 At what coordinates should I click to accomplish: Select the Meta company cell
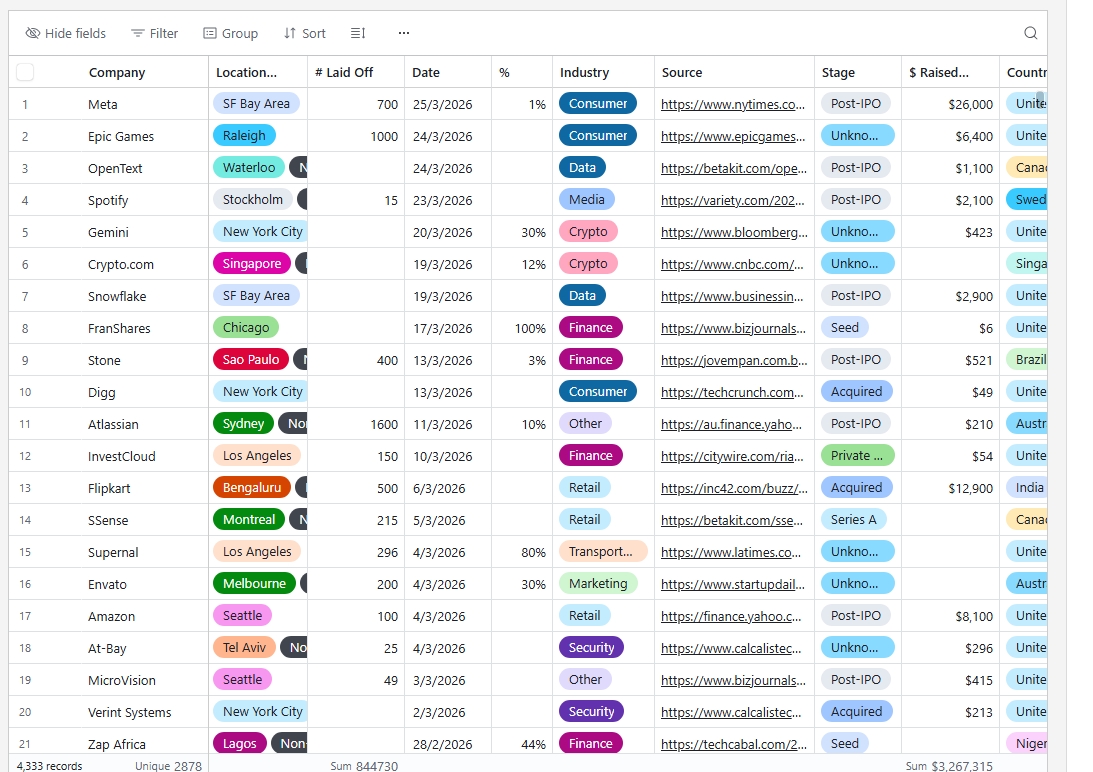click(143, 105)
